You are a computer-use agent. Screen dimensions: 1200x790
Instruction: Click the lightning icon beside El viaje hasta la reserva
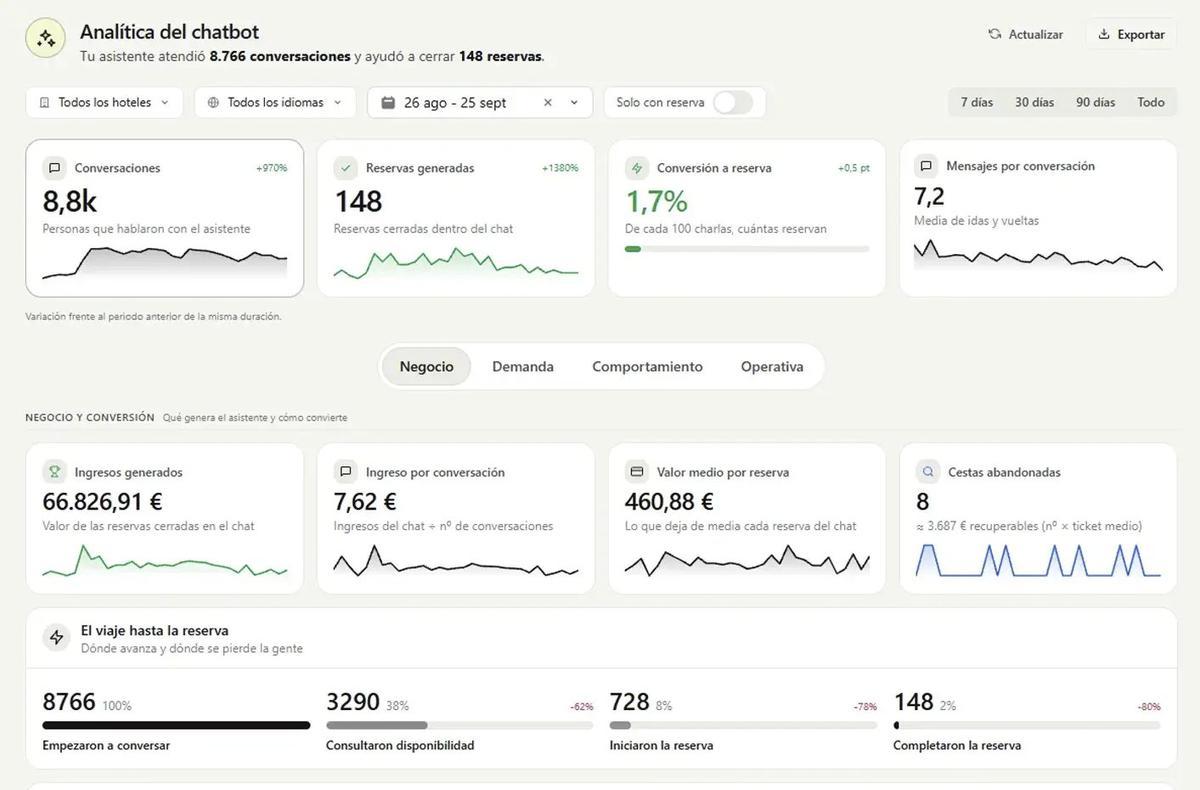click(56, 638)
